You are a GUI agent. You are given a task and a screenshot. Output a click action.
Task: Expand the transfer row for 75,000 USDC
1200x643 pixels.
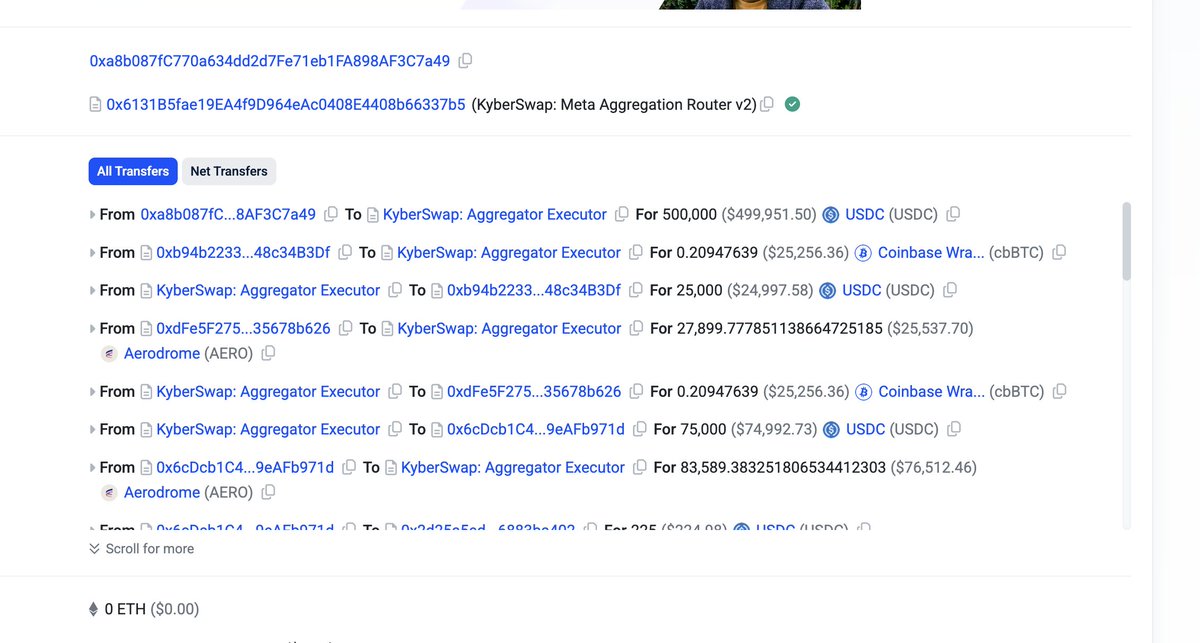pyautogui.click(x=92, y=429)
